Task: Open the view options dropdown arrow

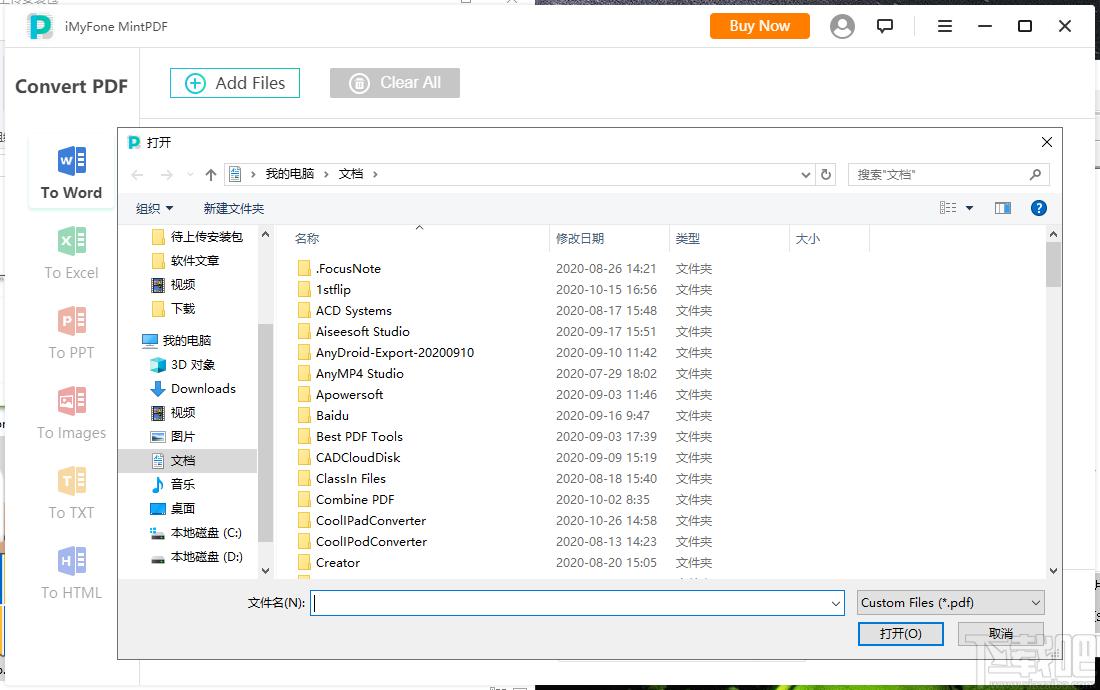Action: click(970, 208)
